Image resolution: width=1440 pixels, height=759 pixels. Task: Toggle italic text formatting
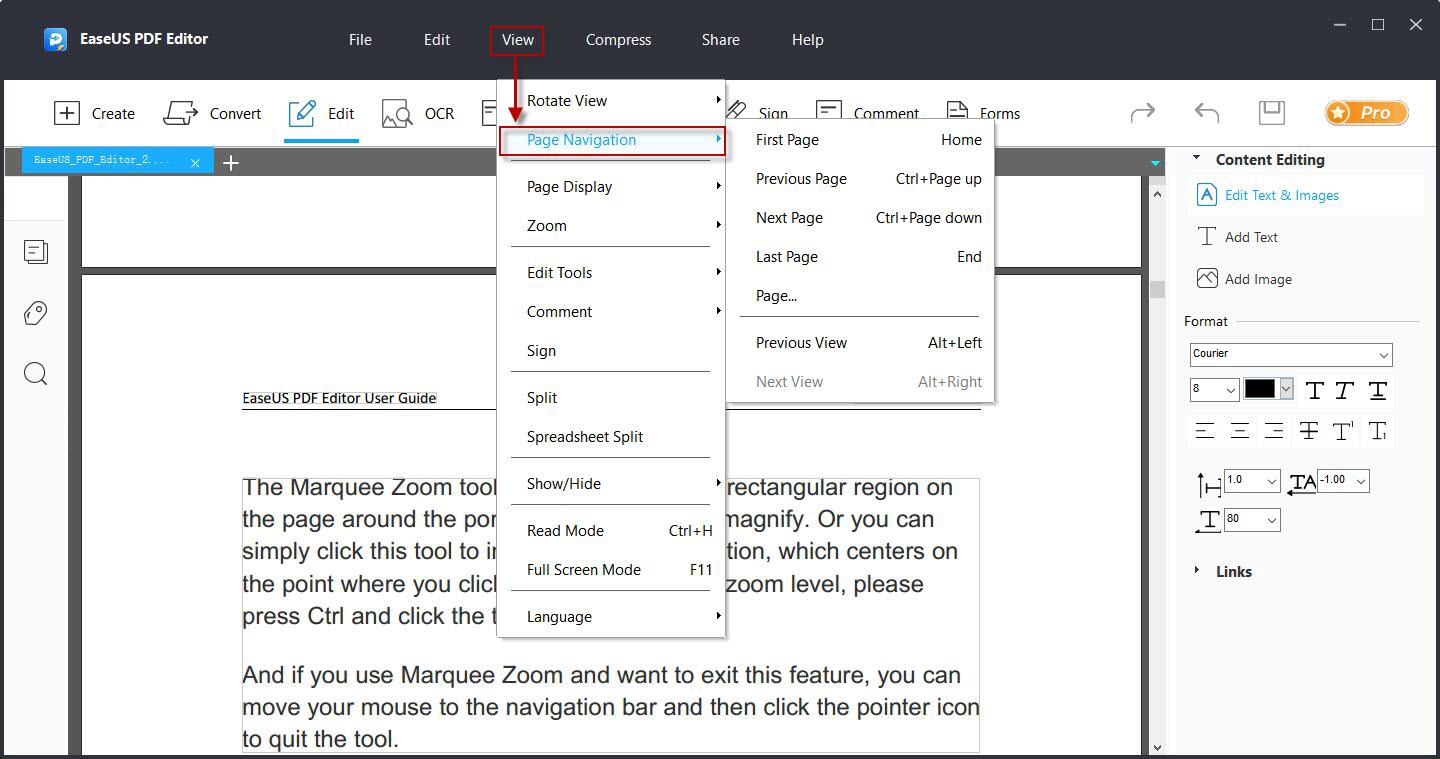coord(1345,391)
